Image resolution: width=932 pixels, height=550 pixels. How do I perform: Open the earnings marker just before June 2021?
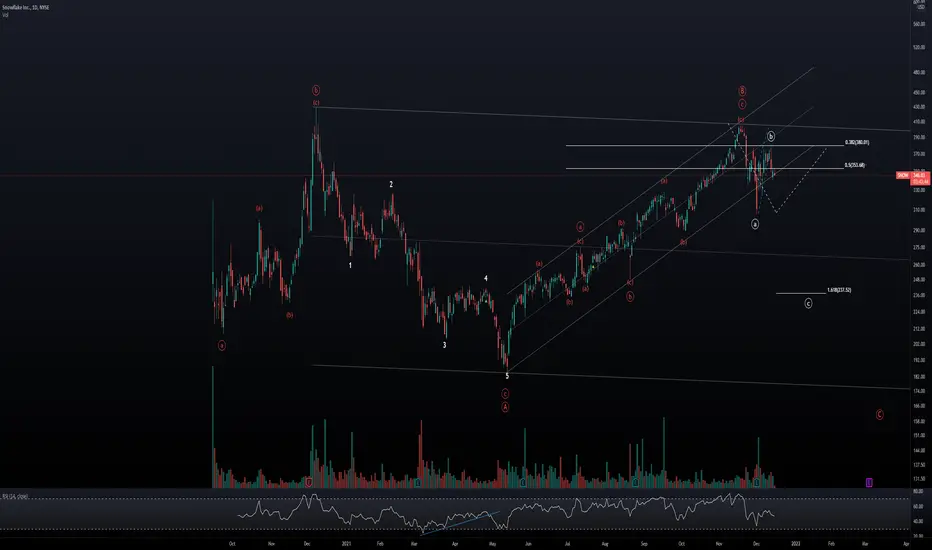coord(523,483)
